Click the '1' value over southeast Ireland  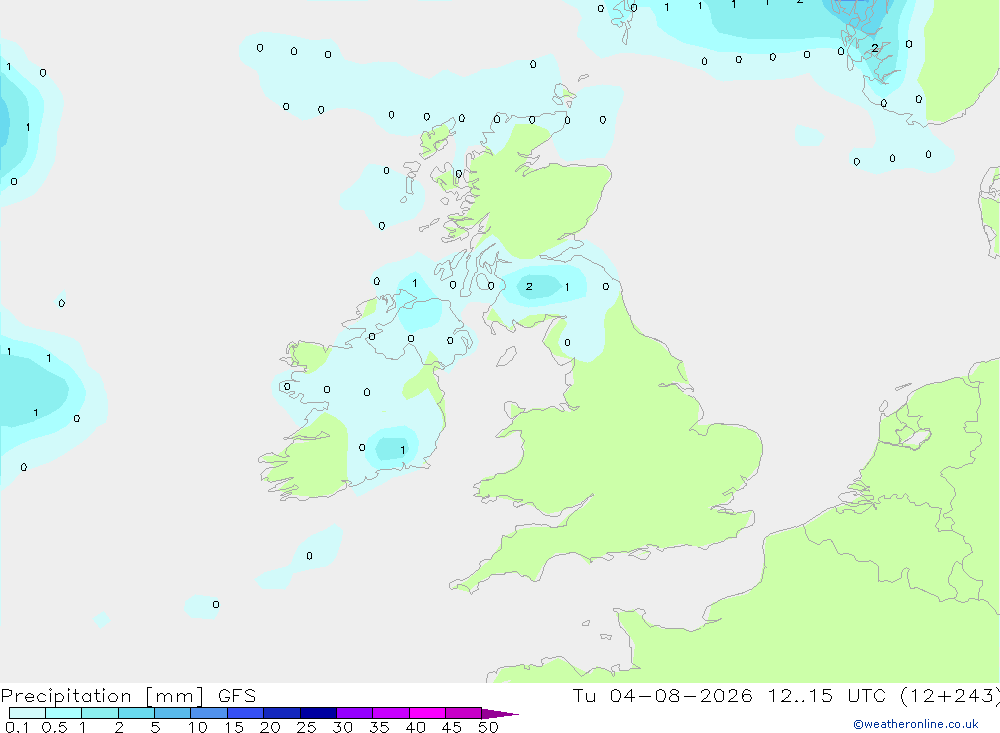pos(402,450)
